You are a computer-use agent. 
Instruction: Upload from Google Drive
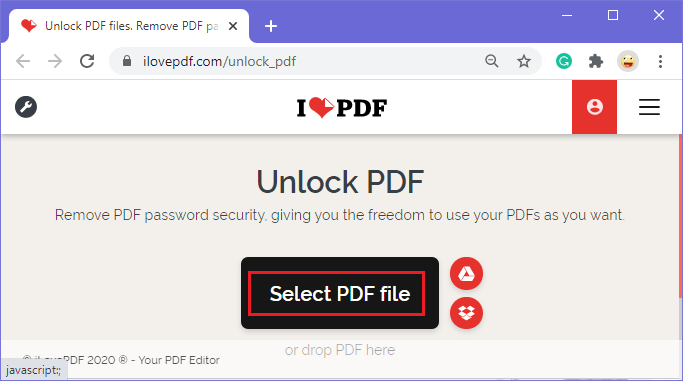(466, 274)
